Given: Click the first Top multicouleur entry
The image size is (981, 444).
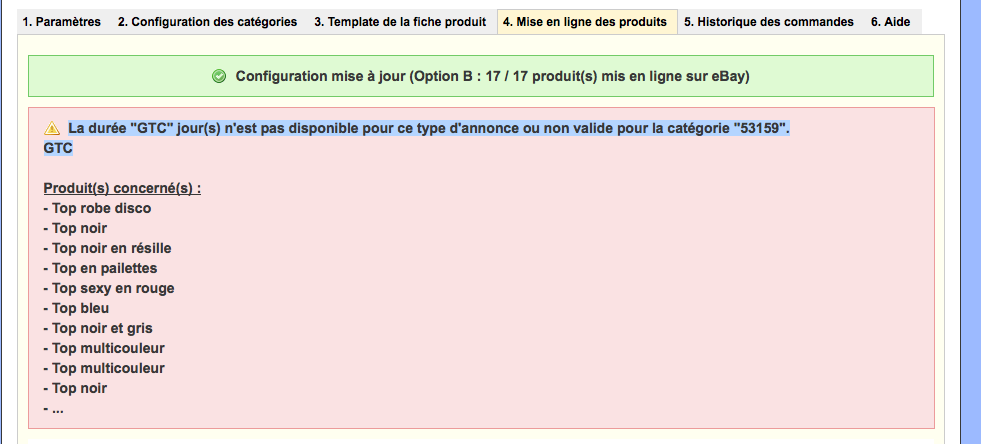Looking at the screenshot, I should (x=104, y=348).
